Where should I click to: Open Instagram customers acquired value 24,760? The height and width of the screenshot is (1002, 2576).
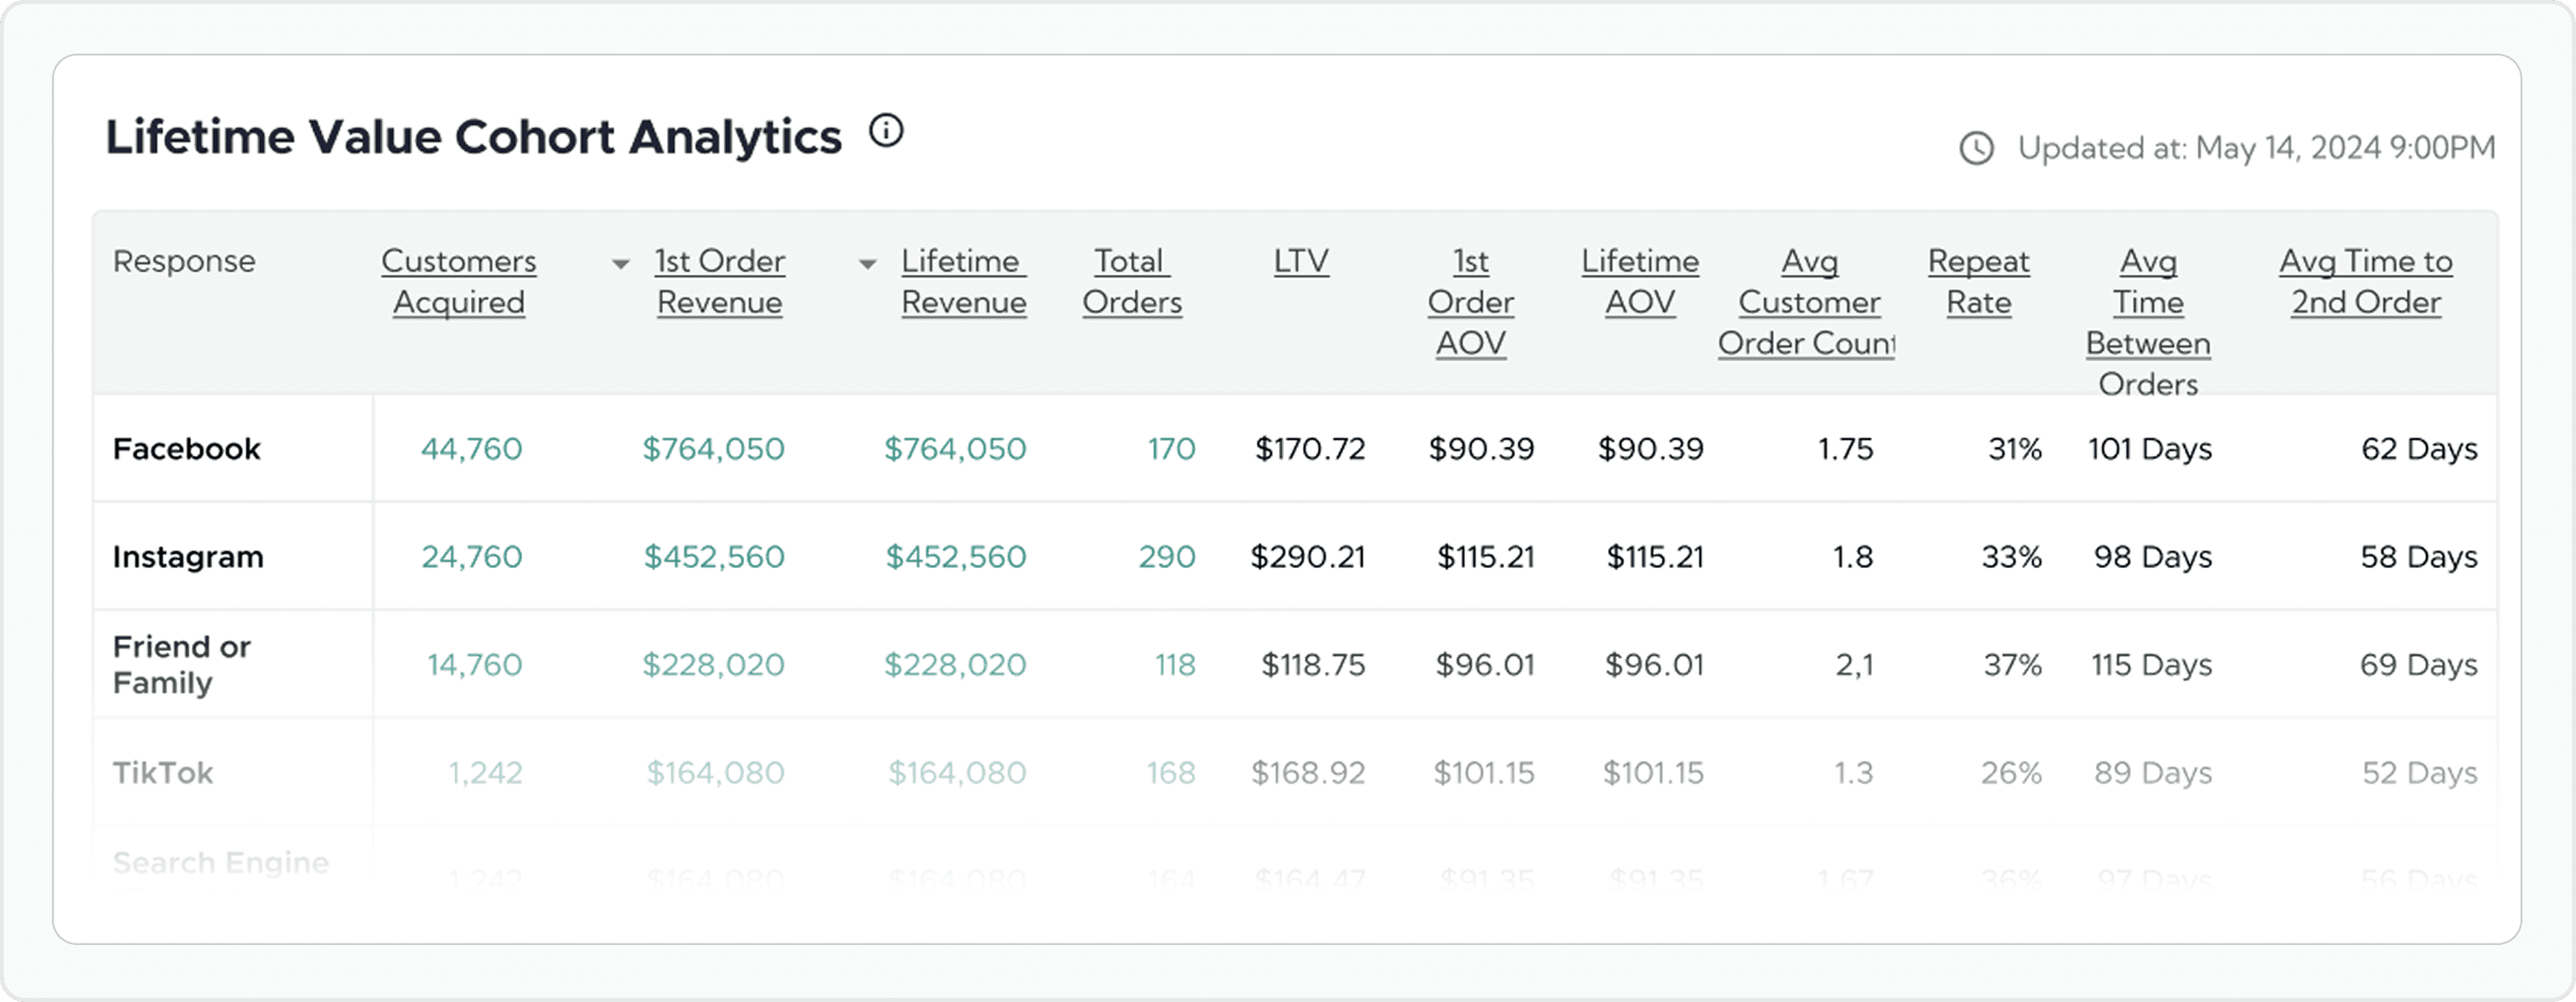pyautogui.click(x=472, y=557)
